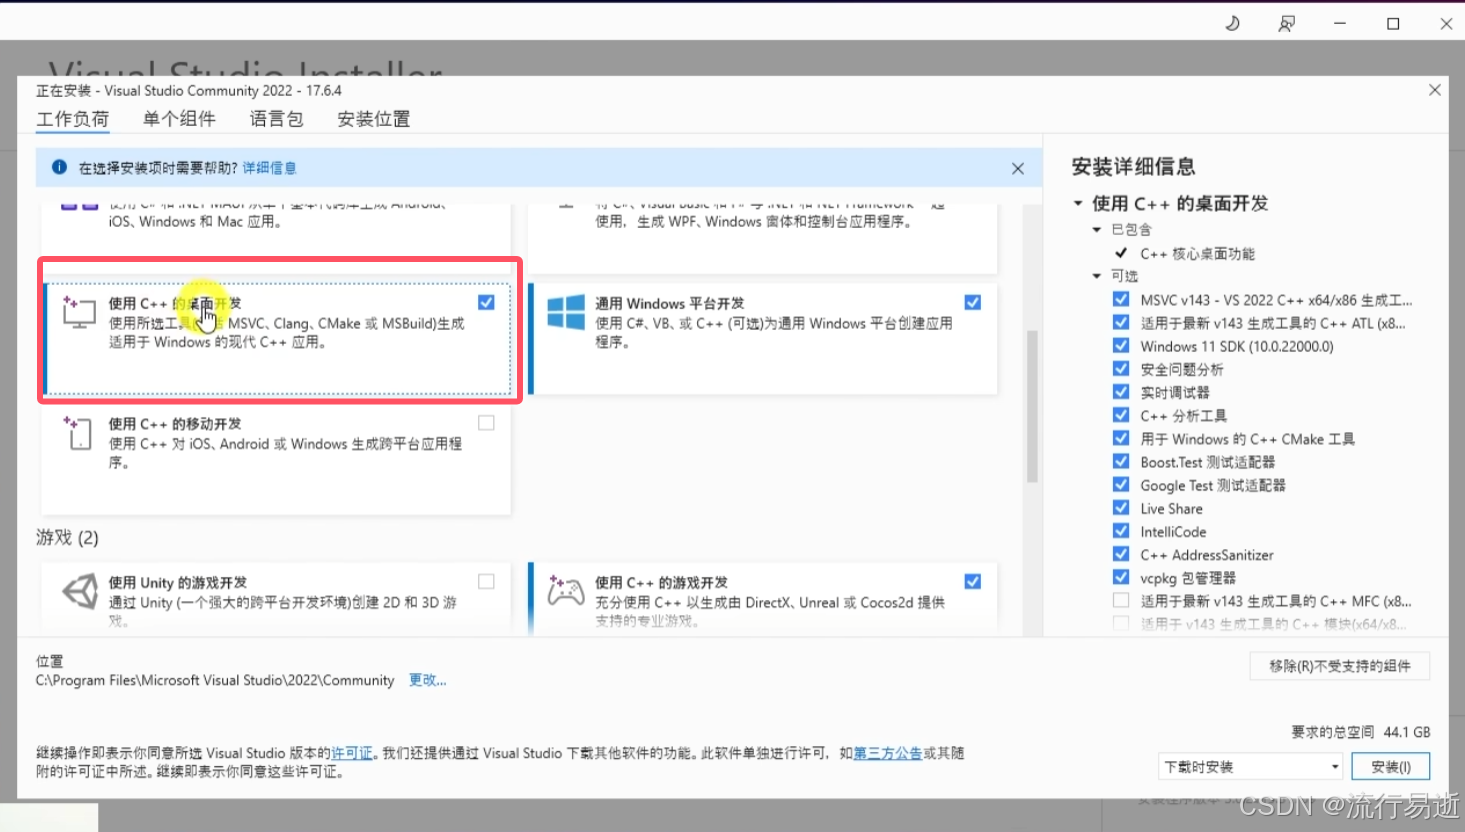Collapse the 可选 section
This screenshot has height=832, width=1465.
coord(1097,276)
